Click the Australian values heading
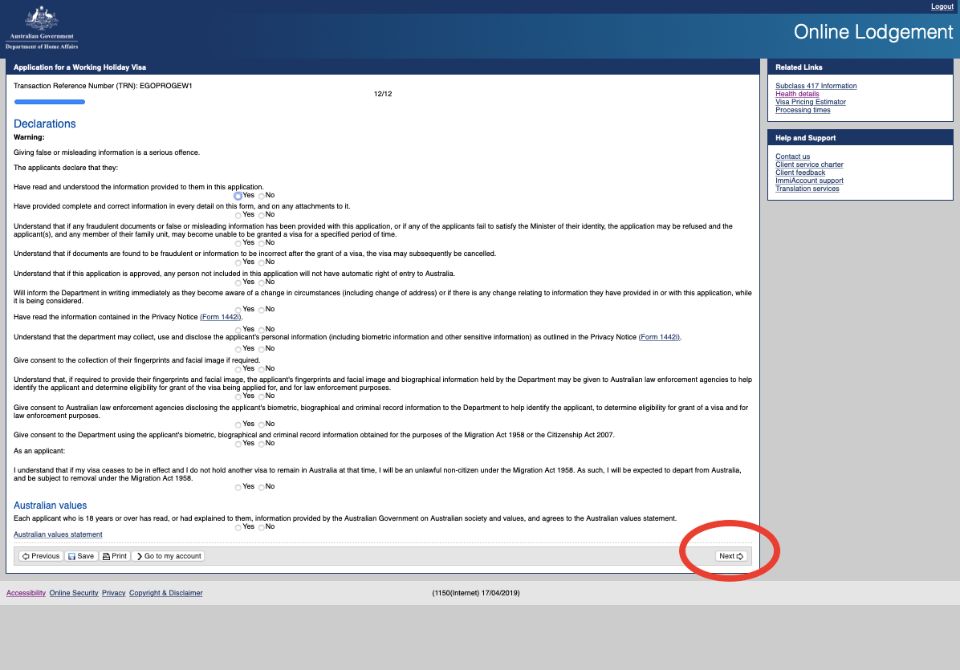Image resolution: width=960 pixels, height=670 pixels. click(50, 505)
